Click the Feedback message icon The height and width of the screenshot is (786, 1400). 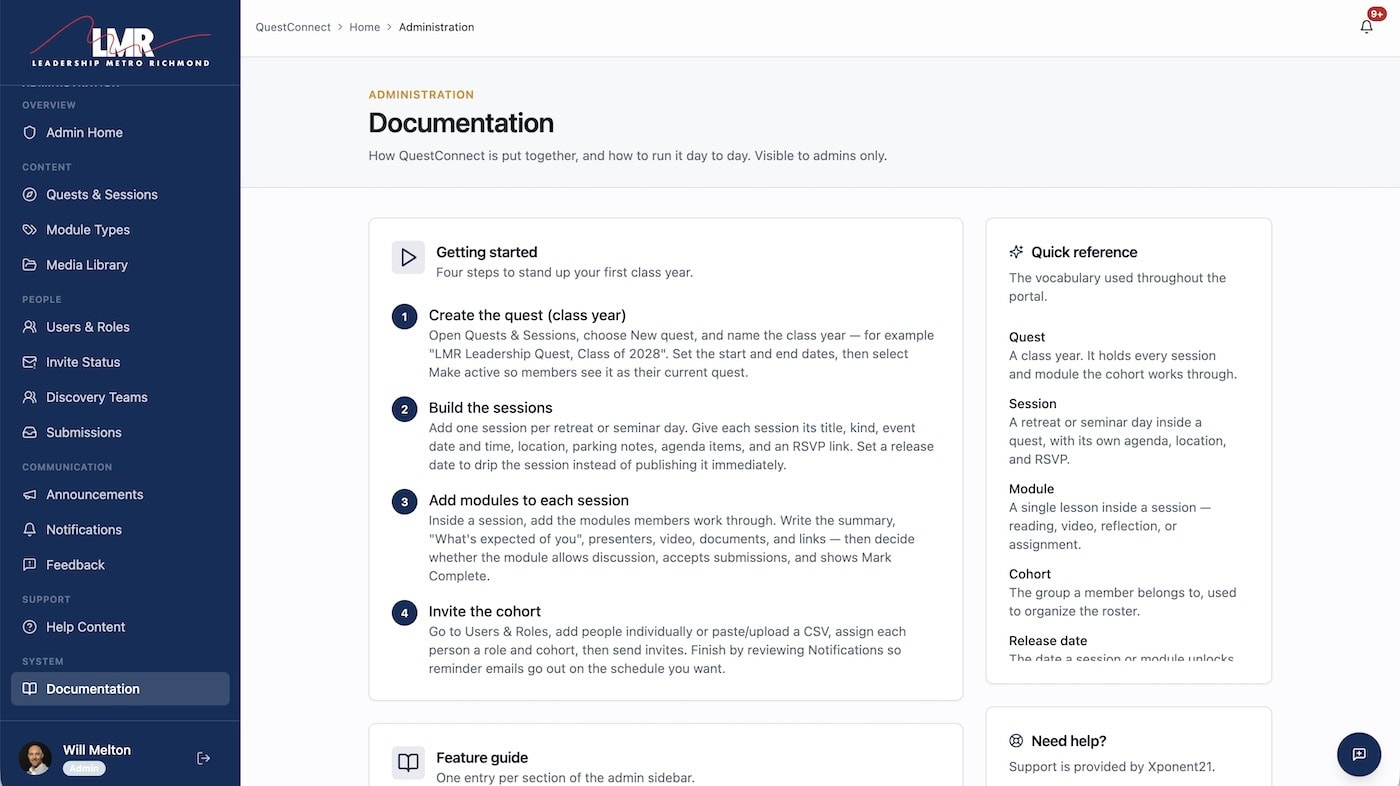30,565
